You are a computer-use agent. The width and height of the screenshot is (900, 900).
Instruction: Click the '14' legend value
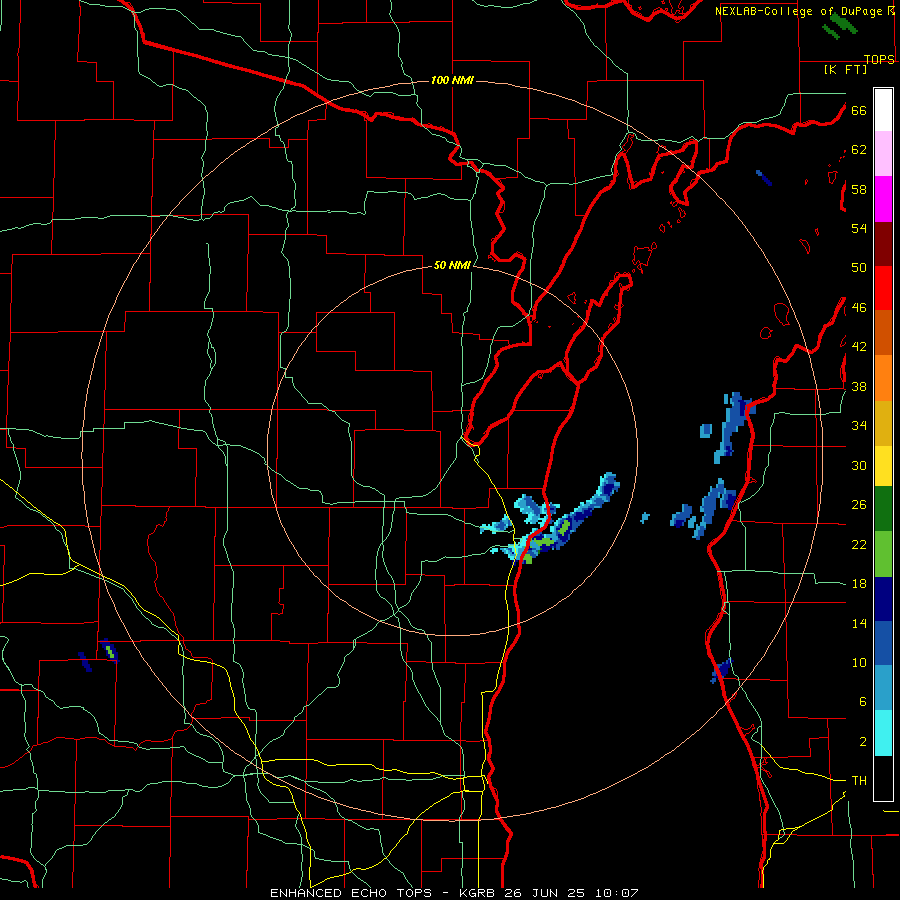tap(859, 623)
